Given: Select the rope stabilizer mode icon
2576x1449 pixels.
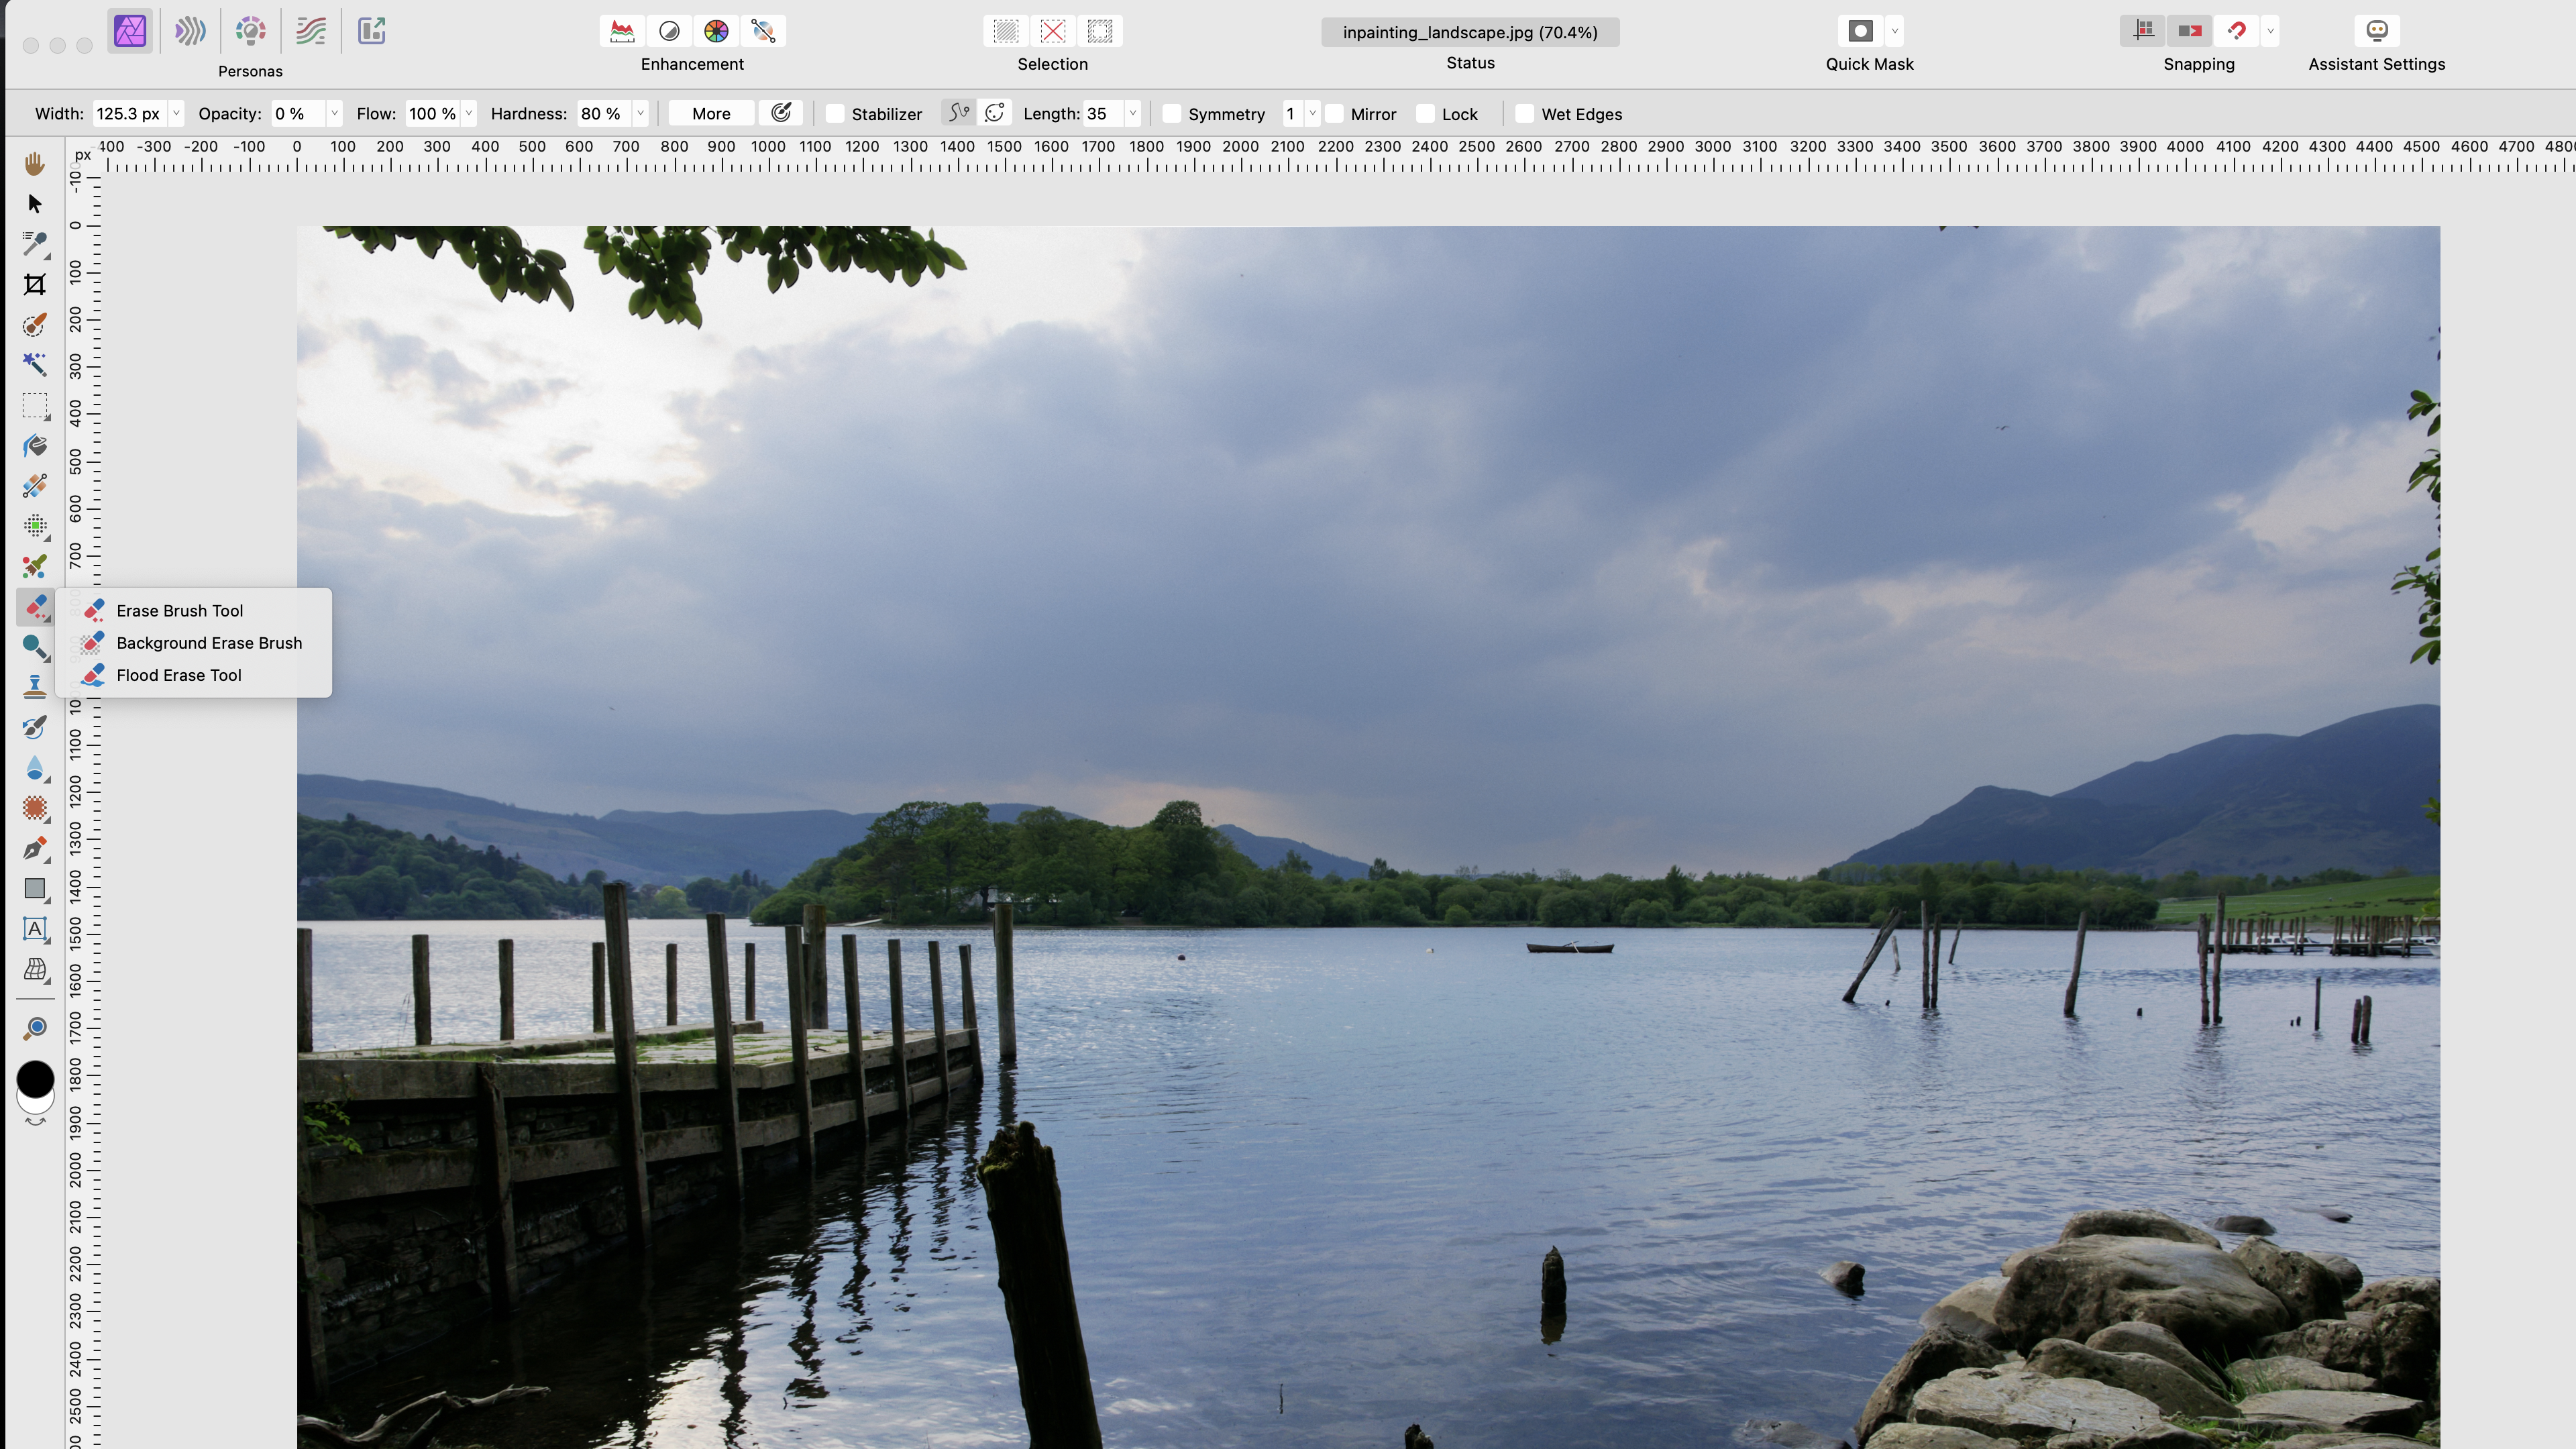Looking at the screenshot, I should (958, 113).
